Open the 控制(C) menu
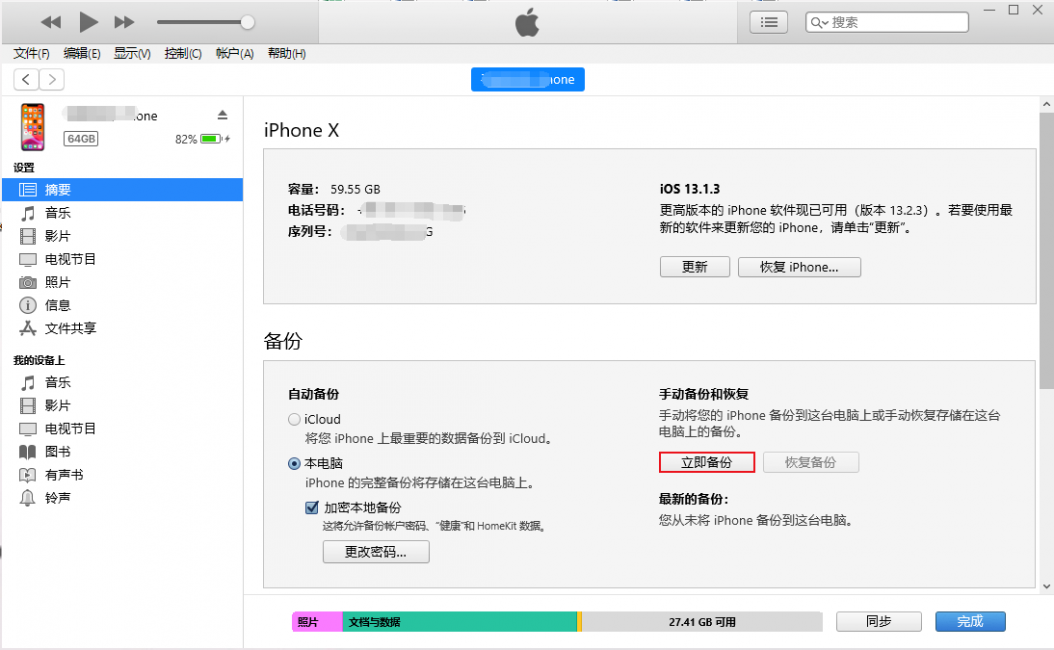 [183, 53]
